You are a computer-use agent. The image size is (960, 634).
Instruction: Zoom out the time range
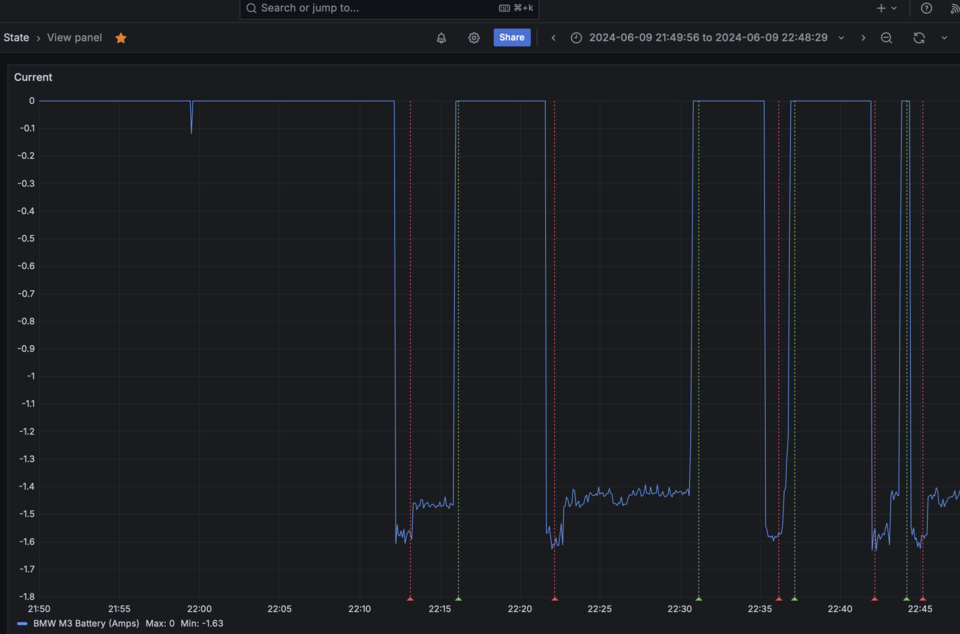tap(886, 38)
